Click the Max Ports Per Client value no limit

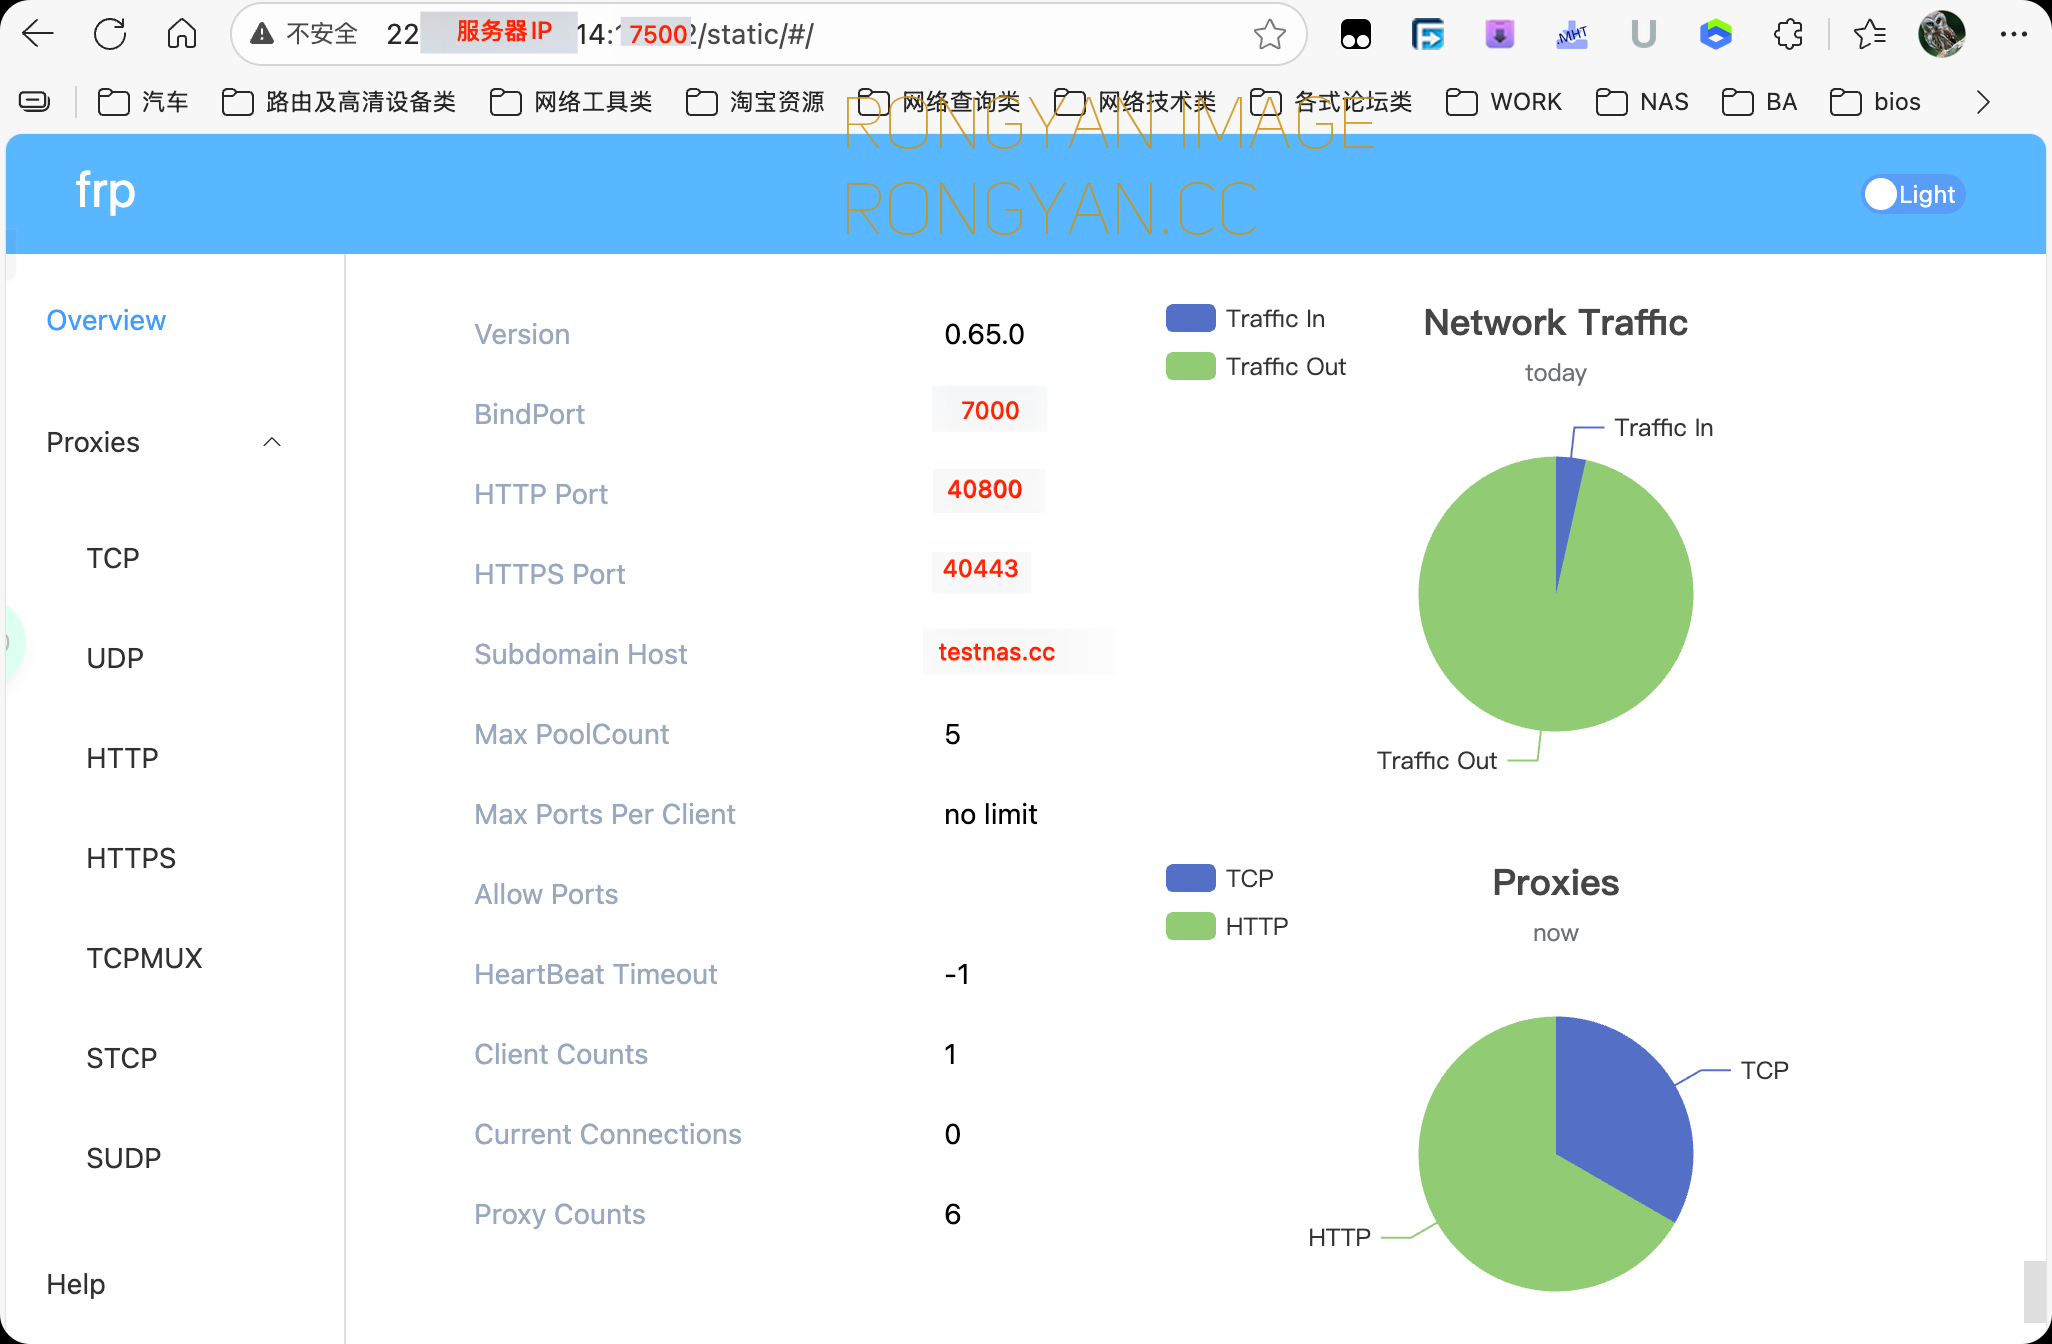coord(990,814)
